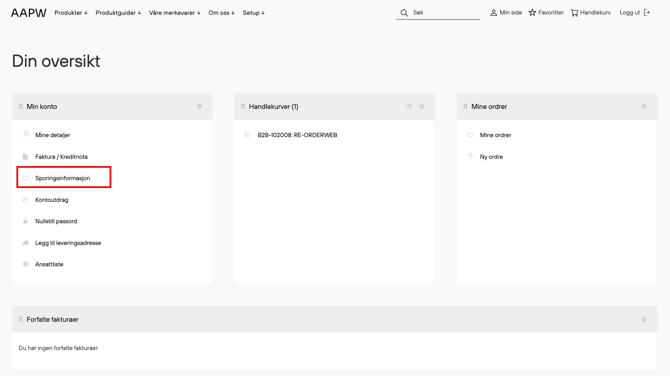Click the Mine detaljer person icon

click(26, 134)
